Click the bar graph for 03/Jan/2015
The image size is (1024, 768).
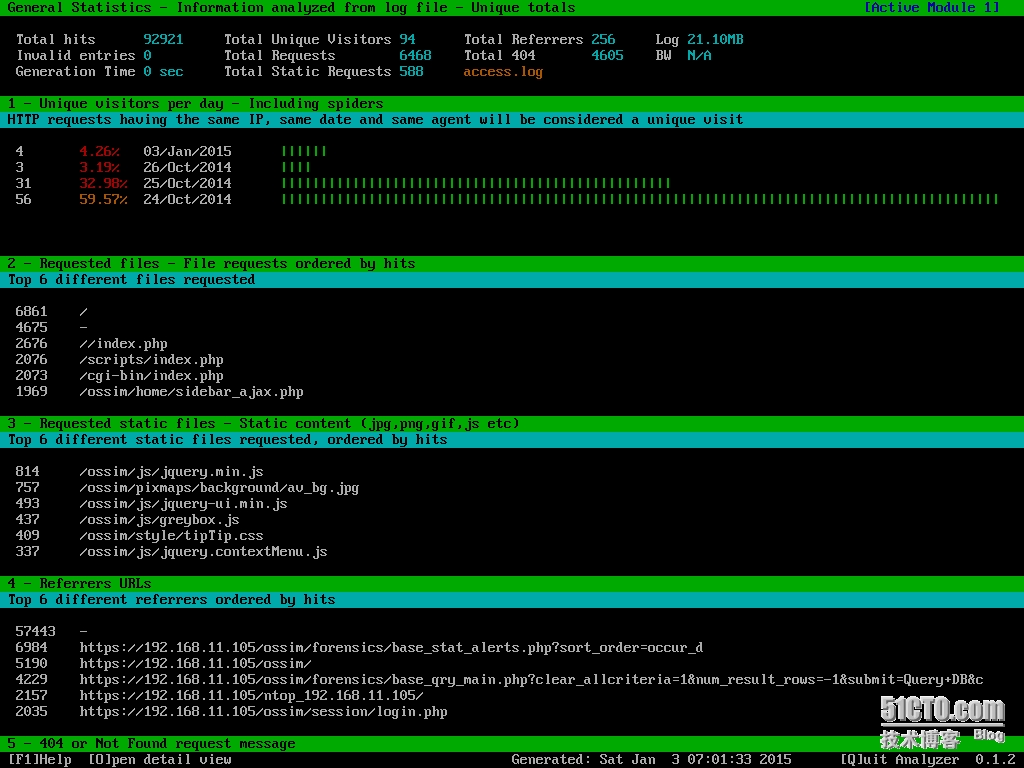click(304, 152)
